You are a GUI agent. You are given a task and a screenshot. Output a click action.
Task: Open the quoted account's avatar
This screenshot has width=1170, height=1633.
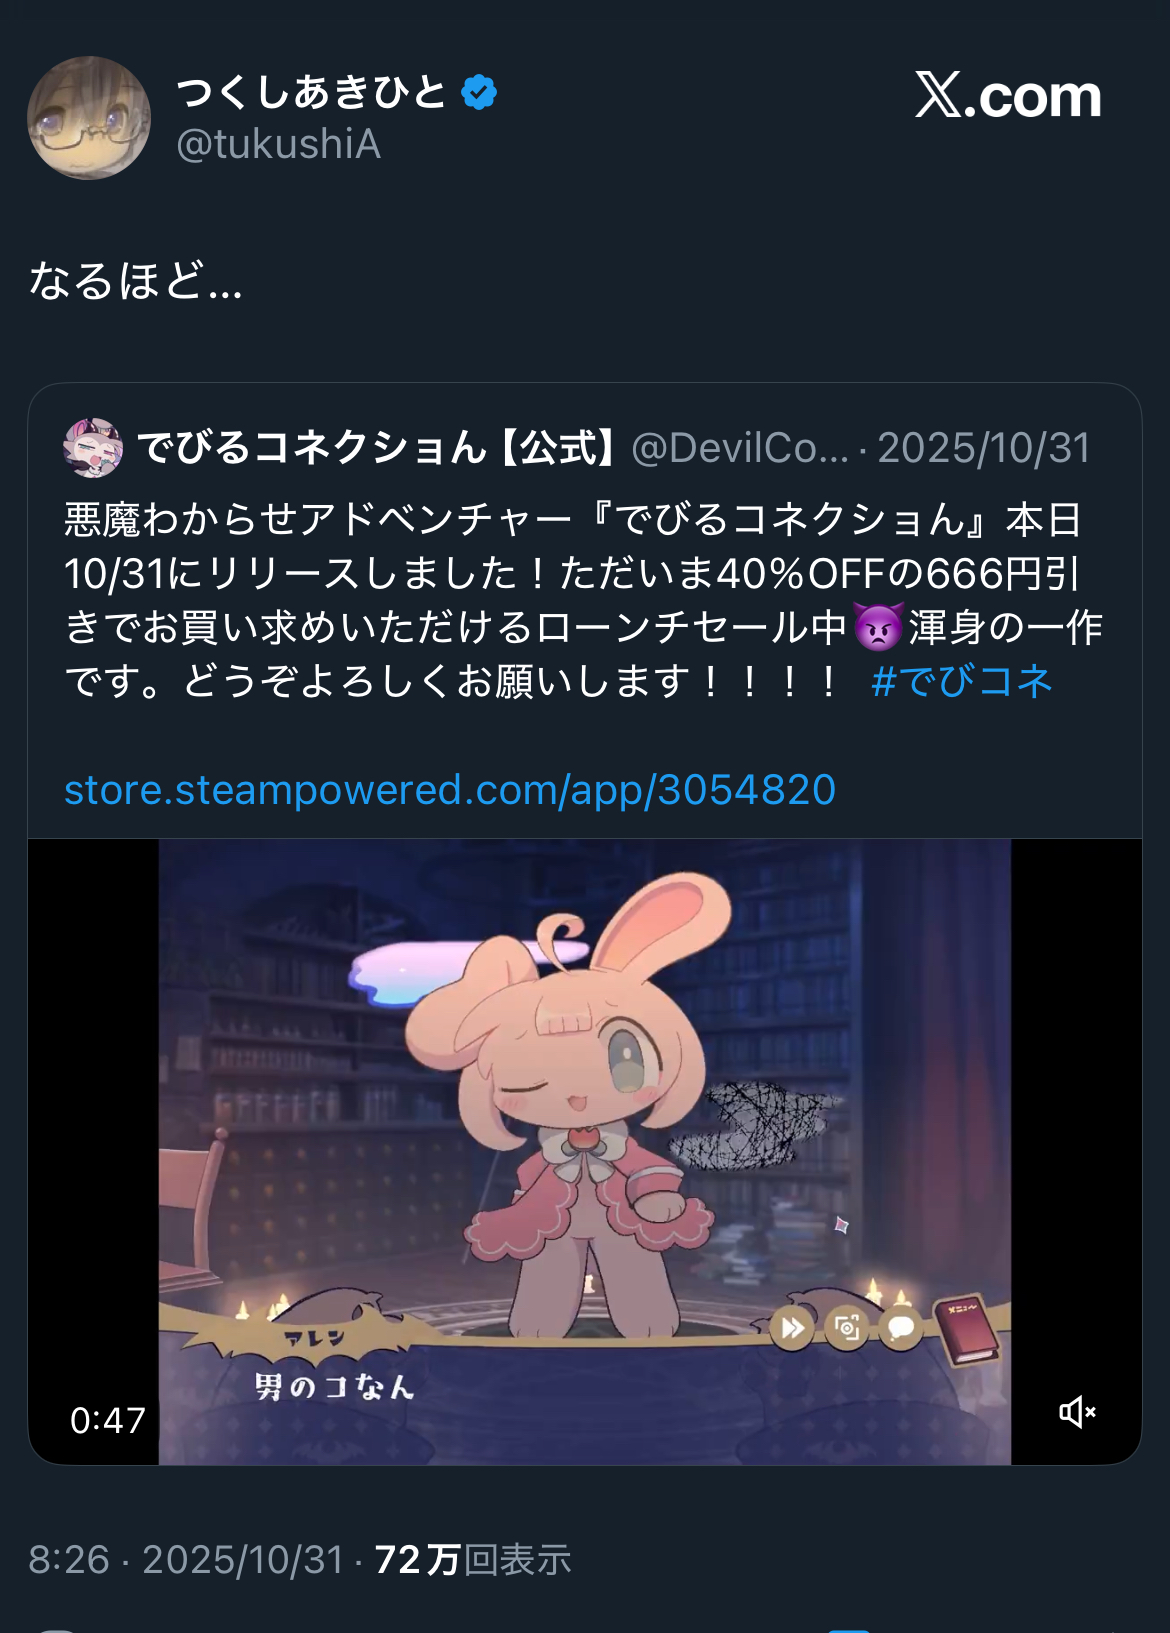(x=93, y=448)
